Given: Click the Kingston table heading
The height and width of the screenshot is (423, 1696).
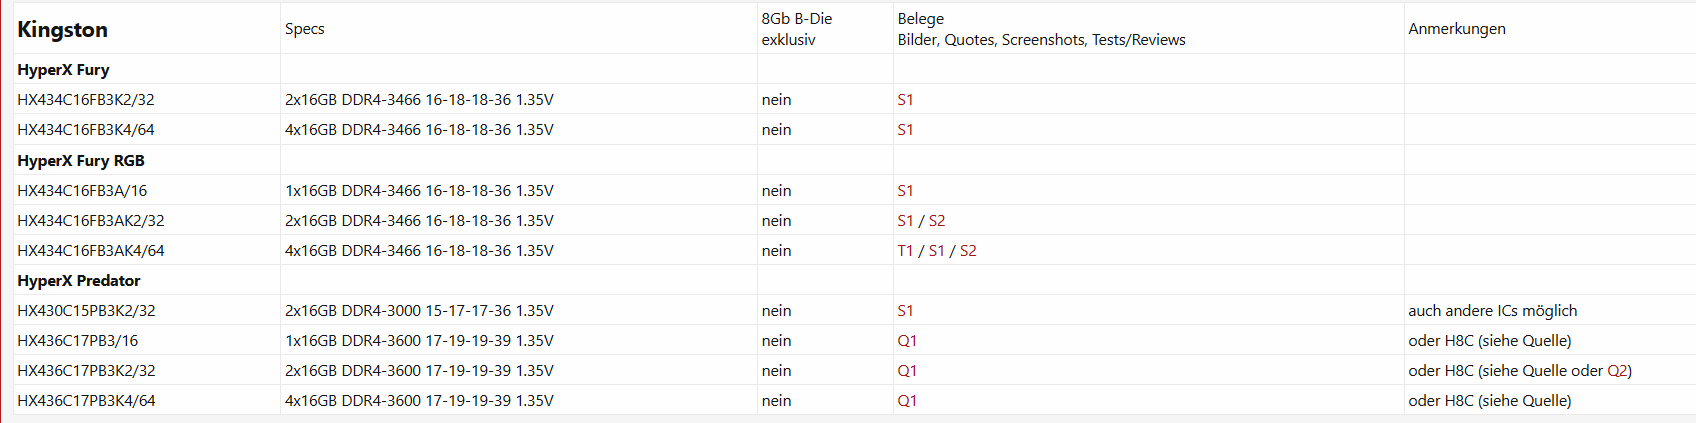Looking at the screenshot, I should click(x=62, y=30).
